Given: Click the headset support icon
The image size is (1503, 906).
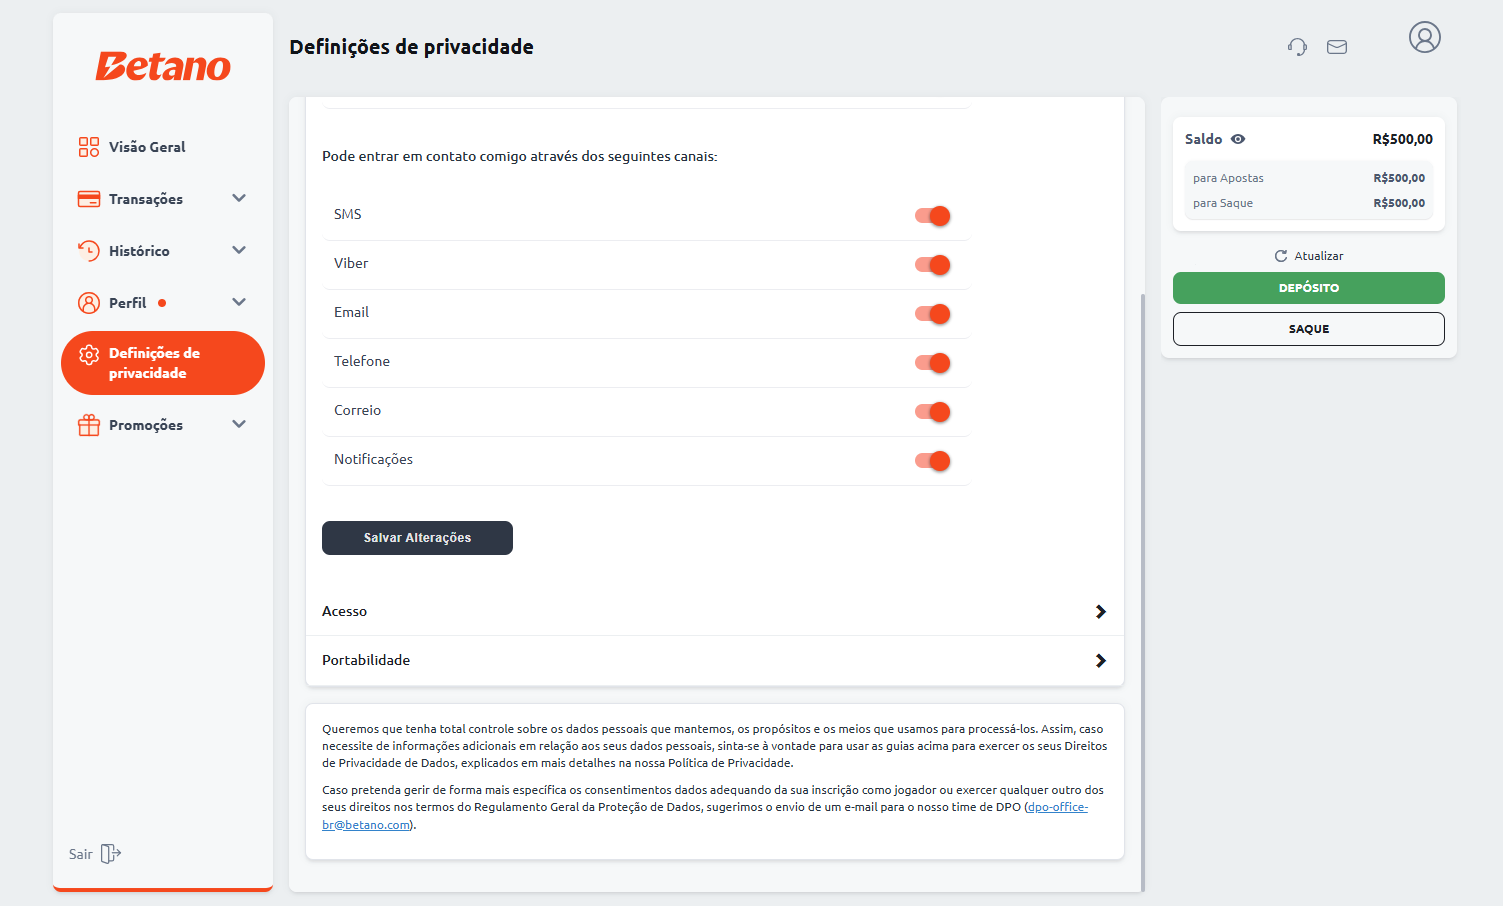Looking at the screenshot, I should pyautogui.click(x=1297, y=47).
